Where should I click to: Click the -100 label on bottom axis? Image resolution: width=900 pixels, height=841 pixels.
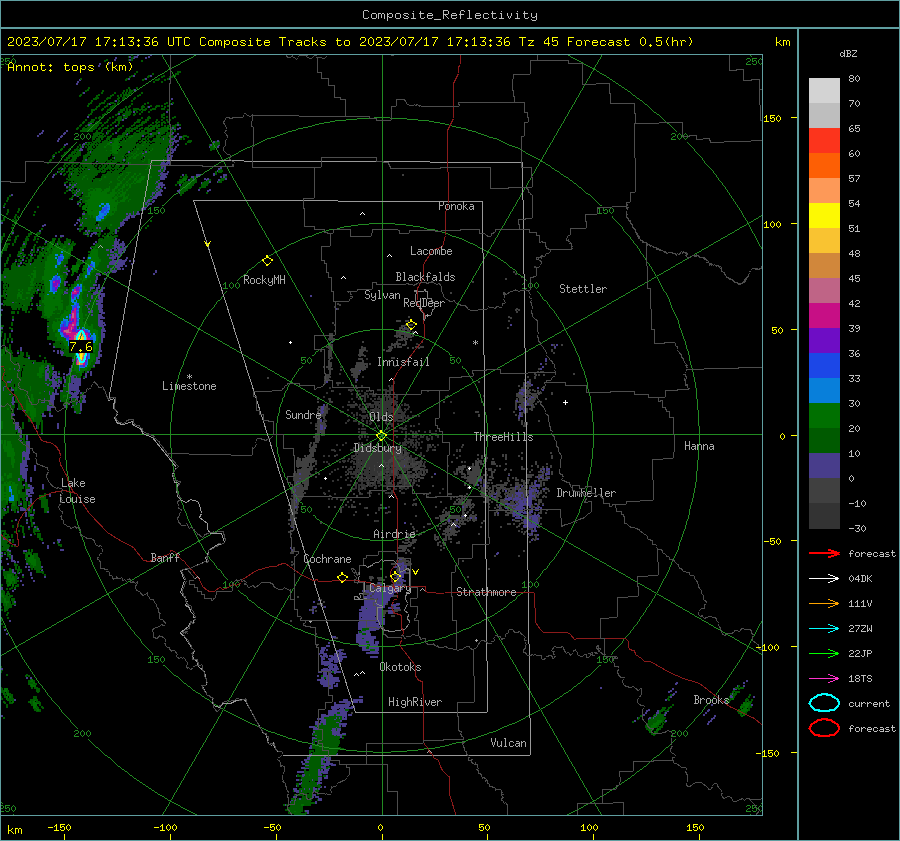point(165,827)
